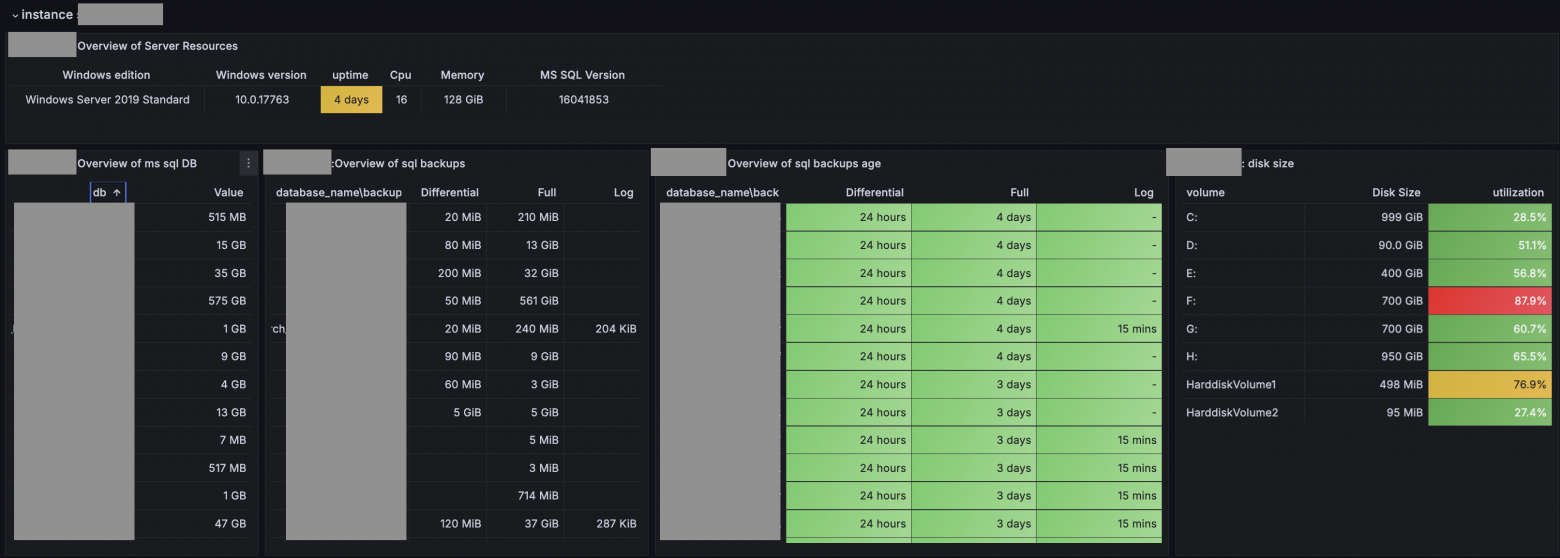Click the Differential header in sql backups age
1560x558 pixels.
(874, 193)
